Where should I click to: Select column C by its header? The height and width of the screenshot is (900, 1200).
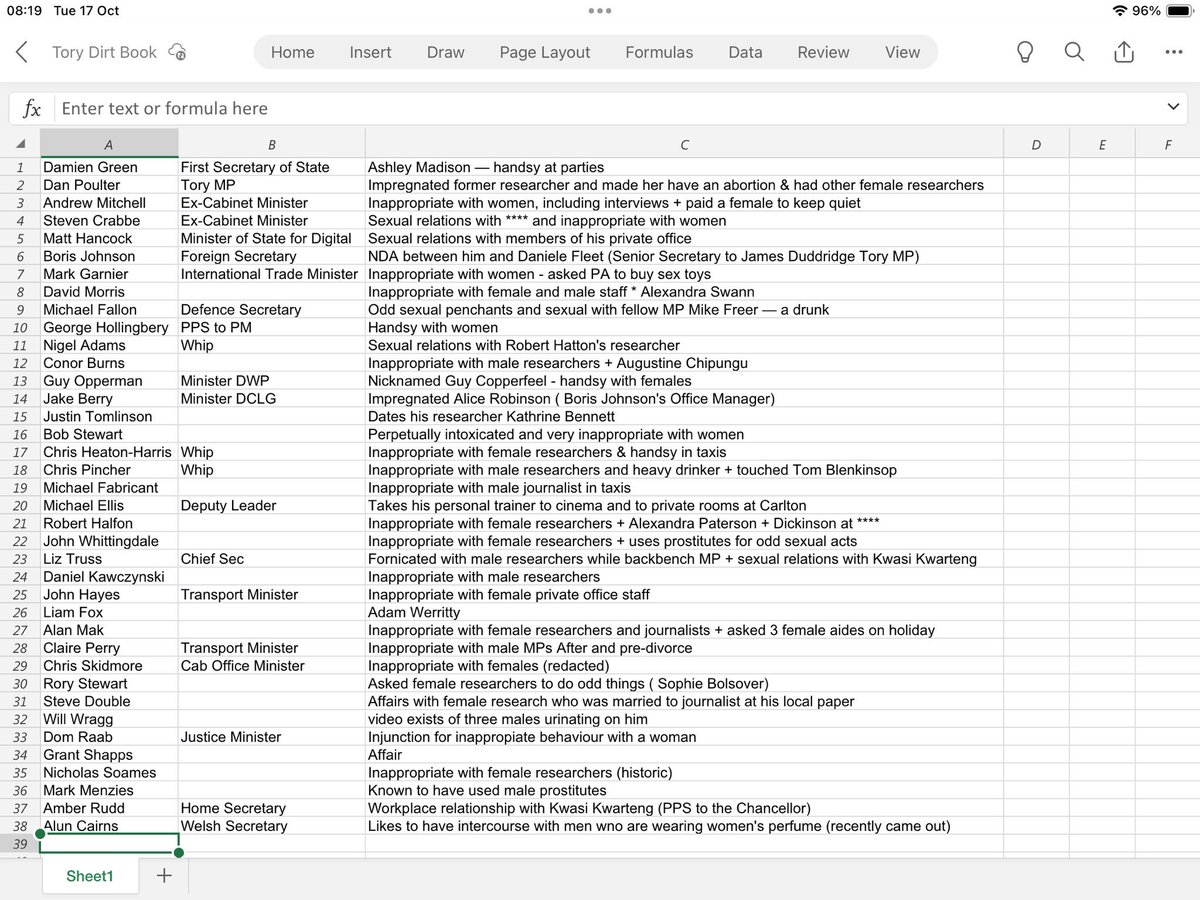coord(684,143)
